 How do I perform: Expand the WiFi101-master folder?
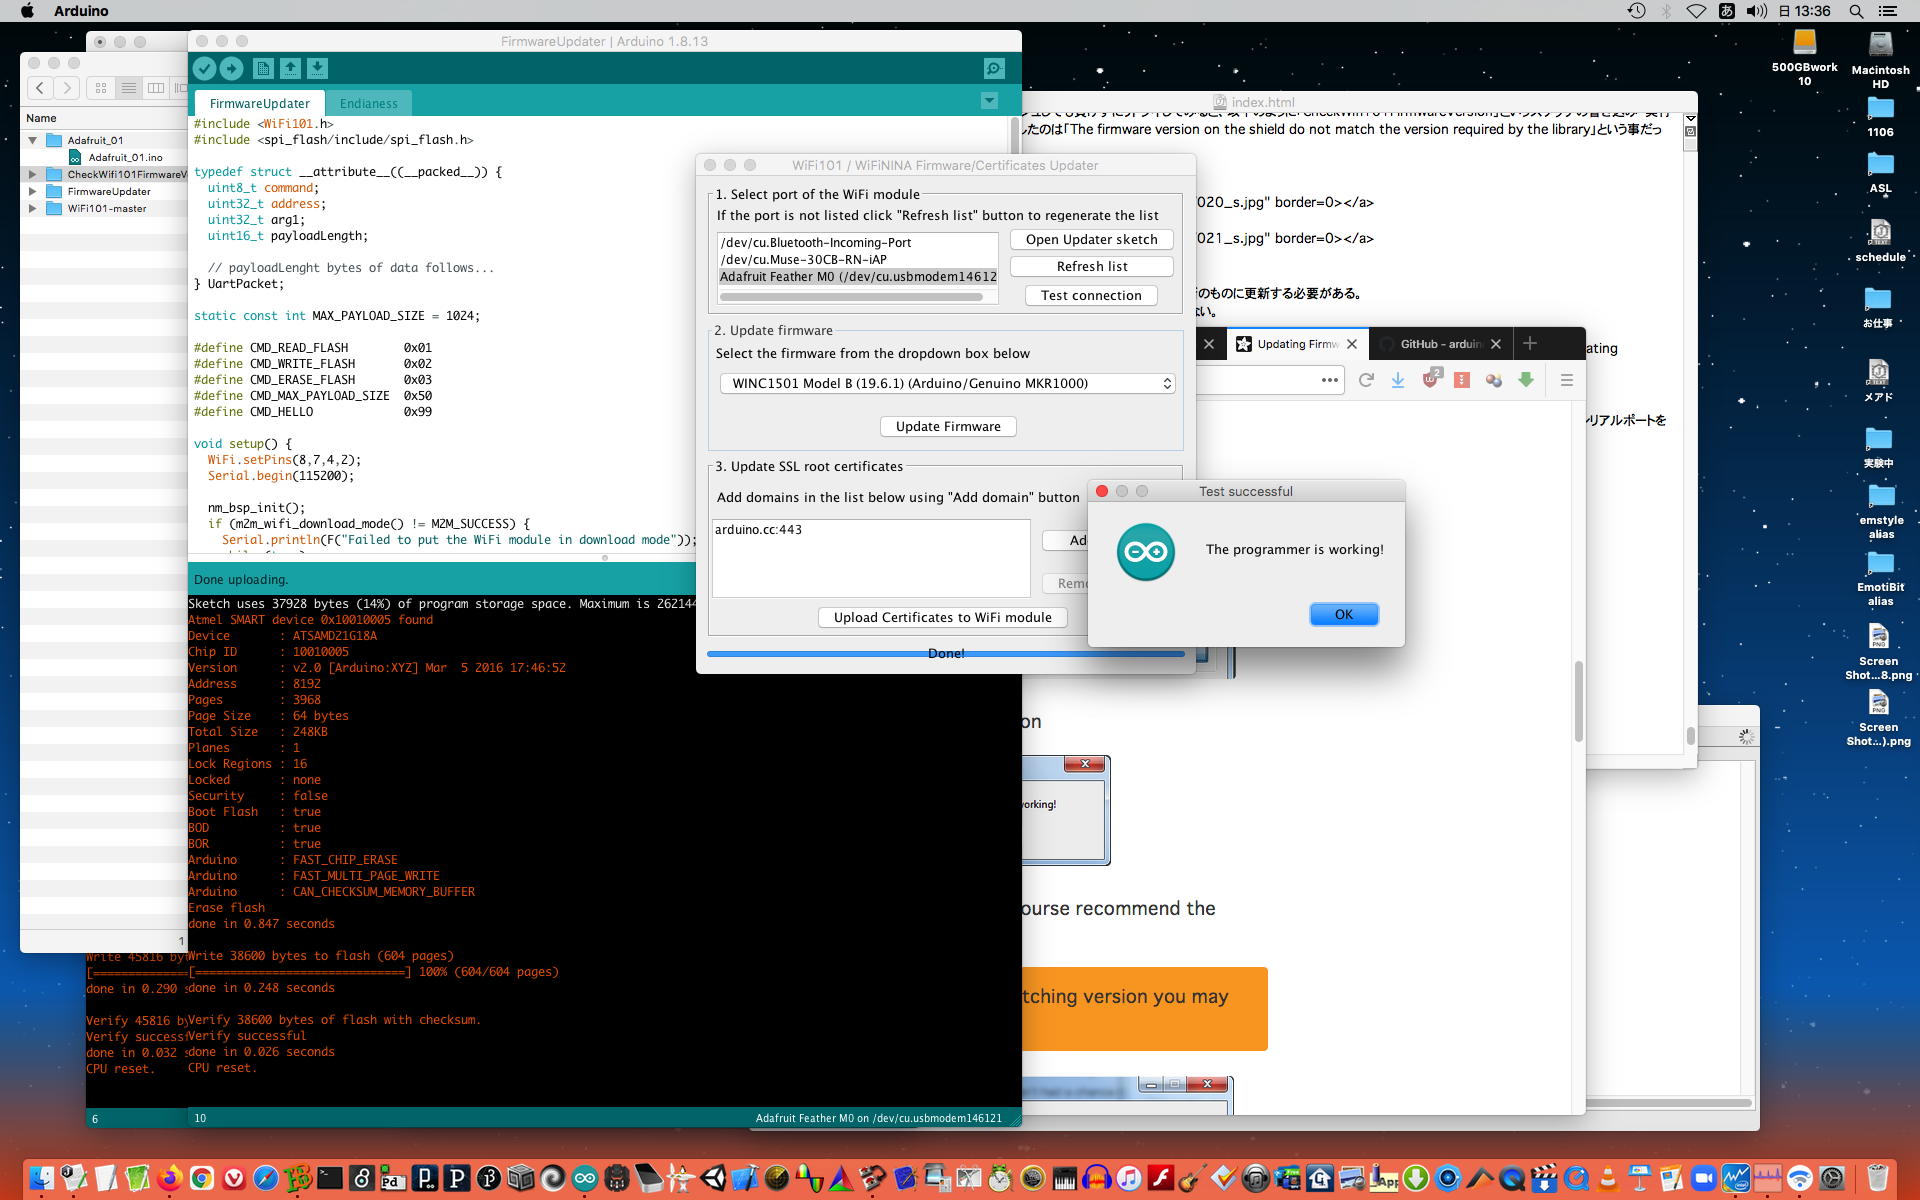pyautogui.click(x=33, y=208)
